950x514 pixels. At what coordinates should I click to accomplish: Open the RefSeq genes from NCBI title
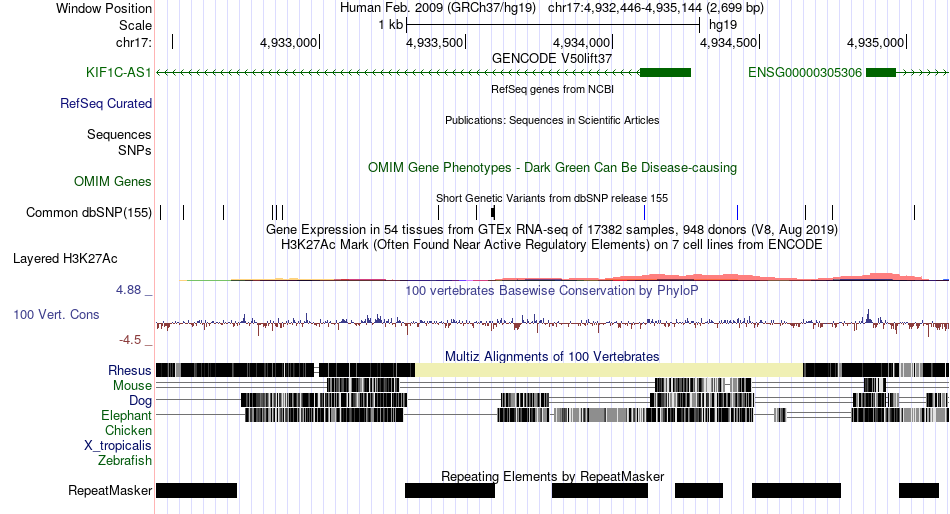[552, 89]
